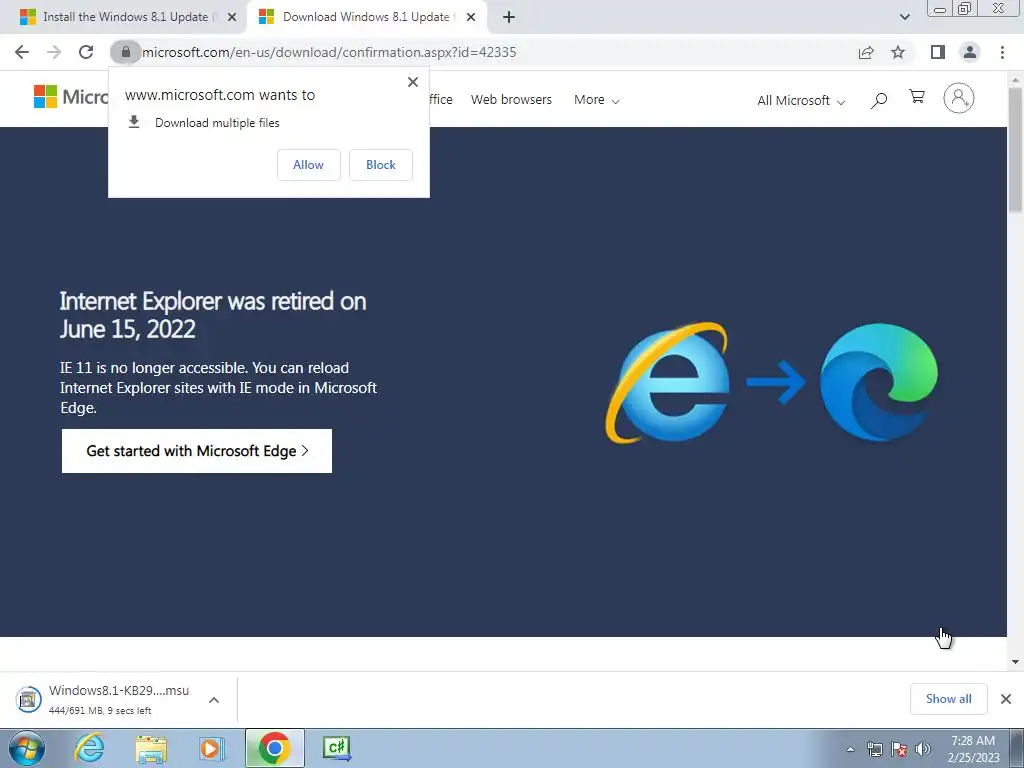The image size is (1024, 768).
Task: Expand the All Microsoft dropdown
Action: tap(801, 101)
